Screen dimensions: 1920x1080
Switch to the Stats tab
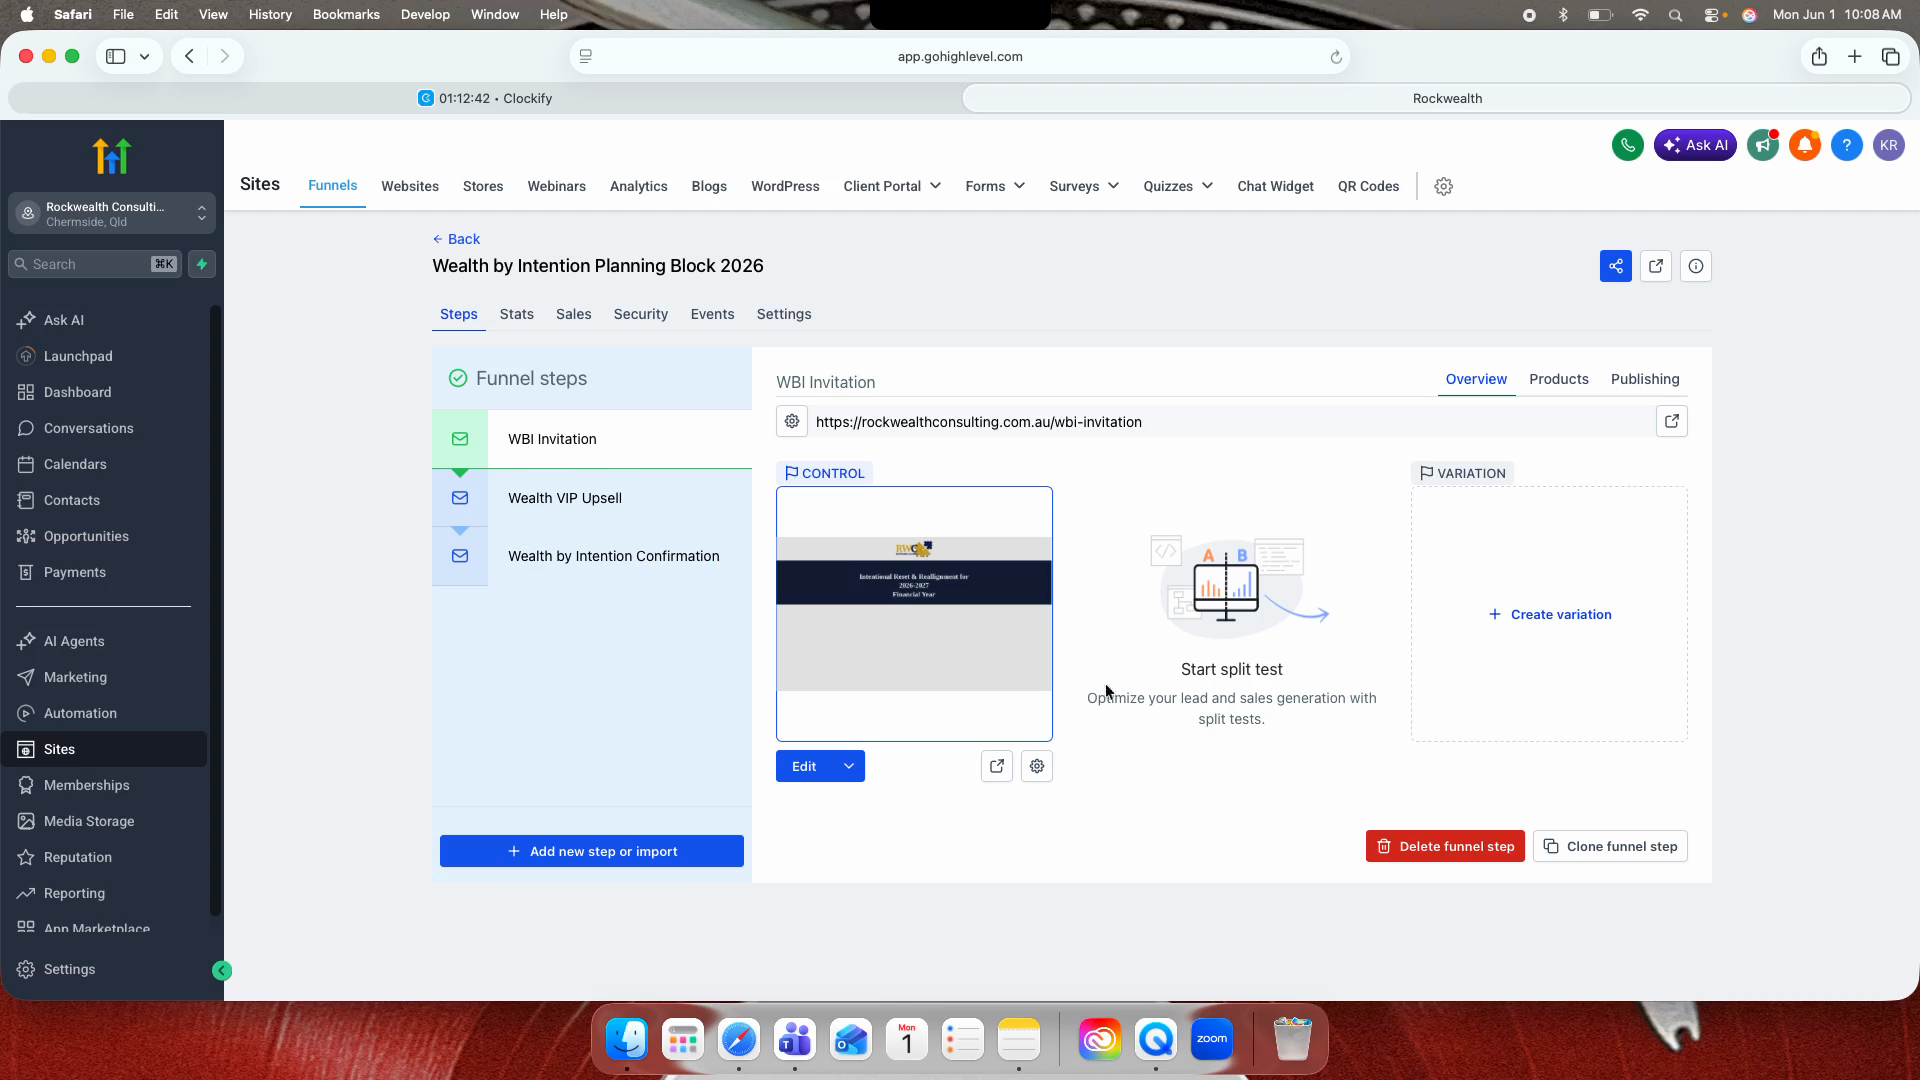517,314
